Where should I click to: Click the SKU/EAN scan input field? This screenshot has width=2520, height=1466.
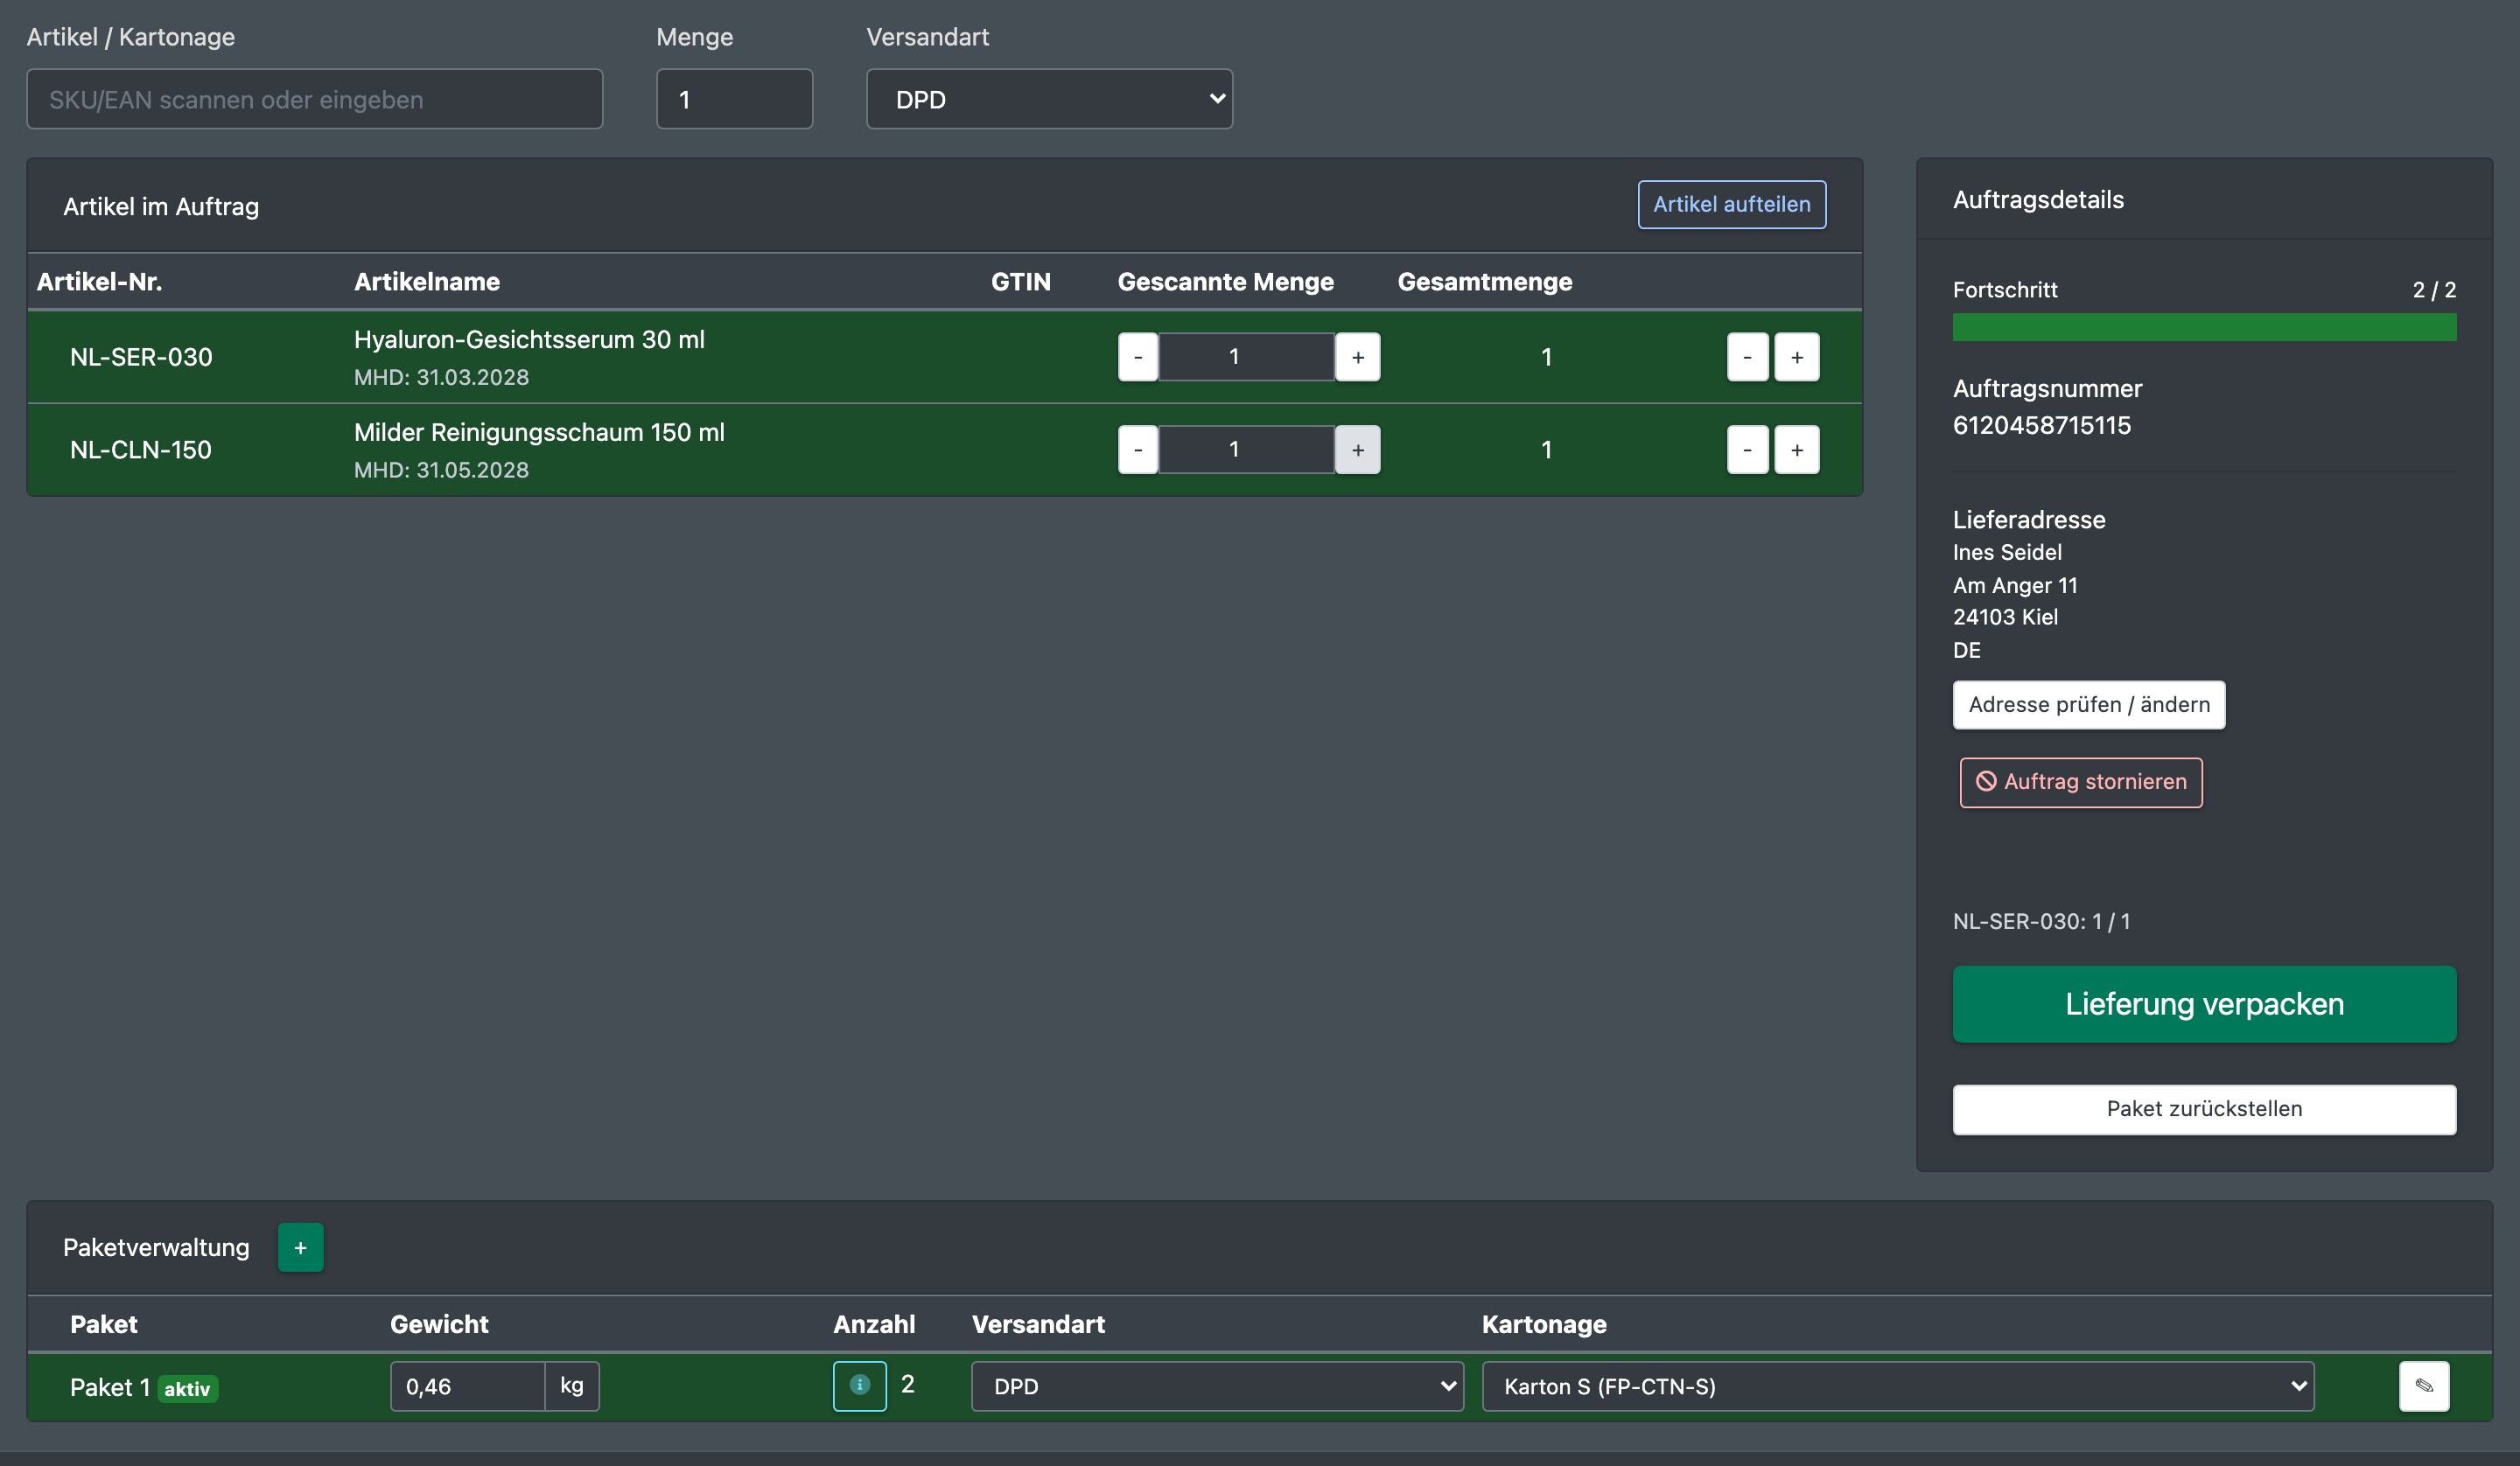click(315, 99)
